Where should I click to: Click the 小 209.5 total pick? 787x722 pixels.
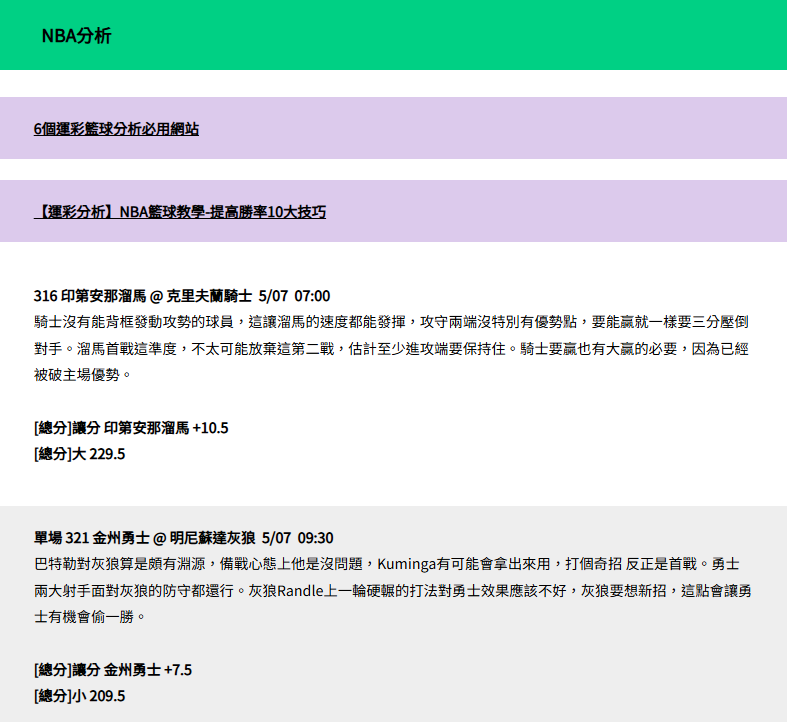(79, 696)
